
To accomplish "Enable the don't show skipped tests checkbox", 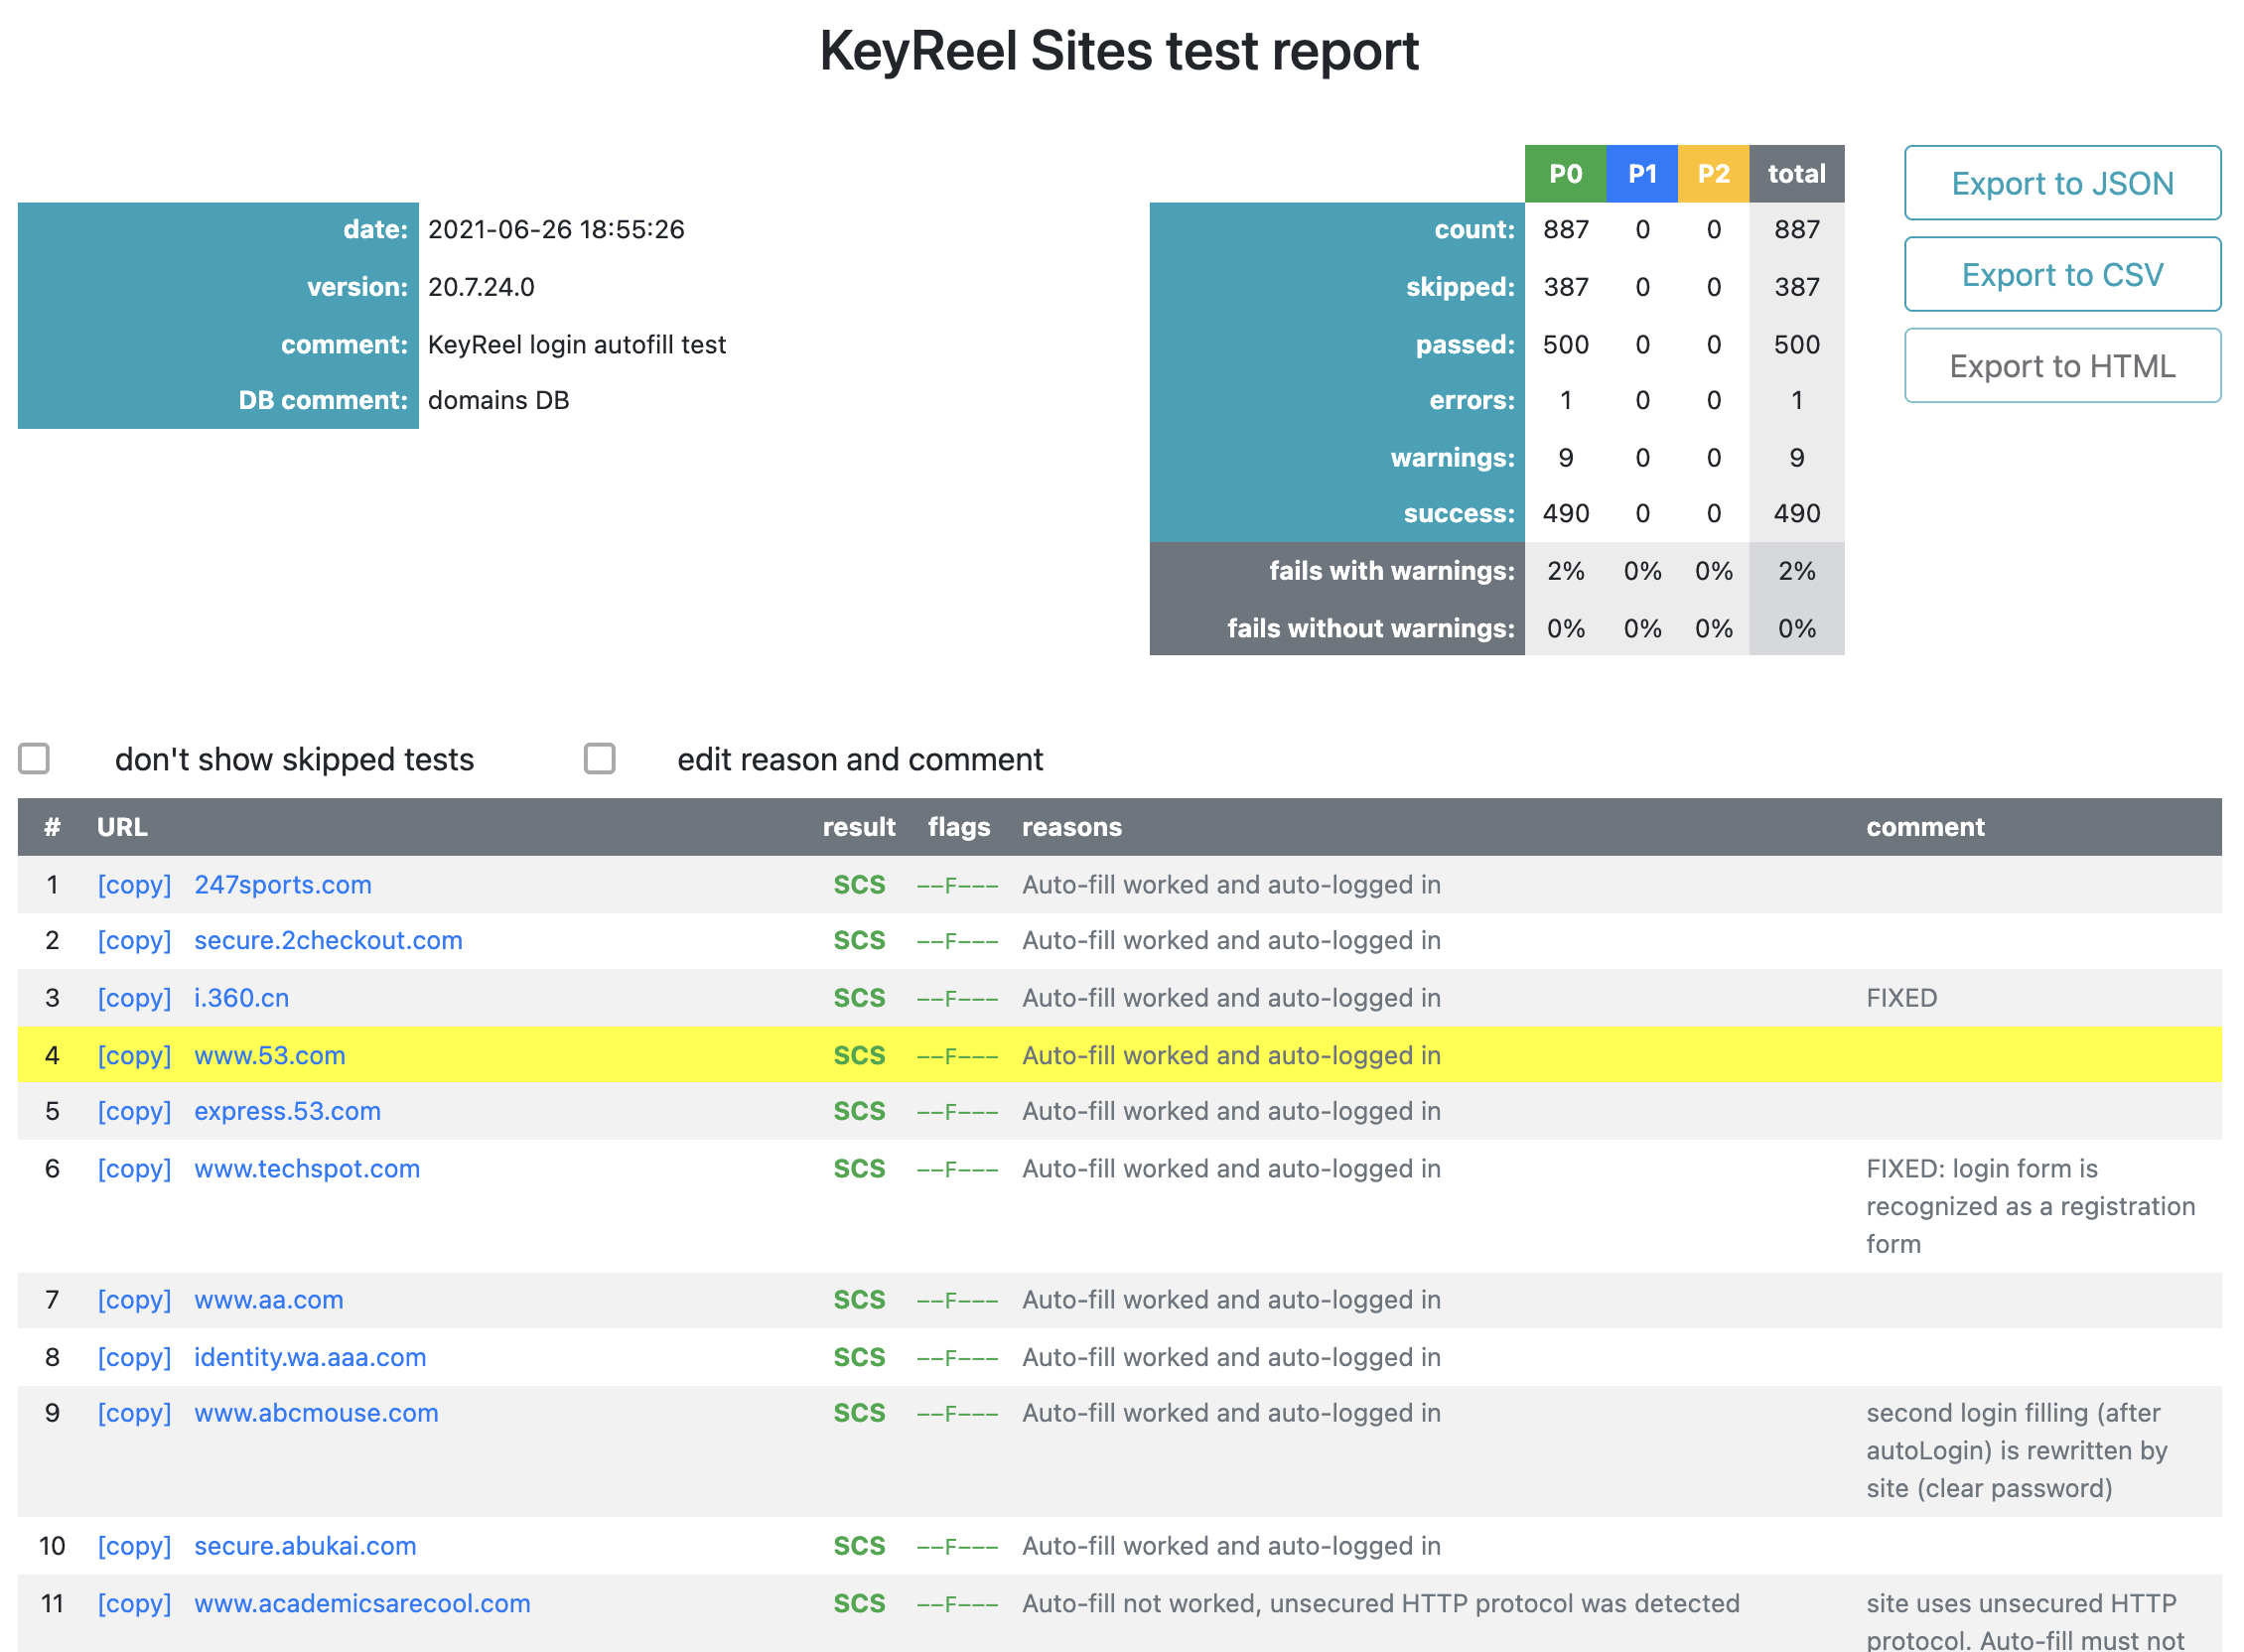I will pyautogui.click(x=34, y=758).
